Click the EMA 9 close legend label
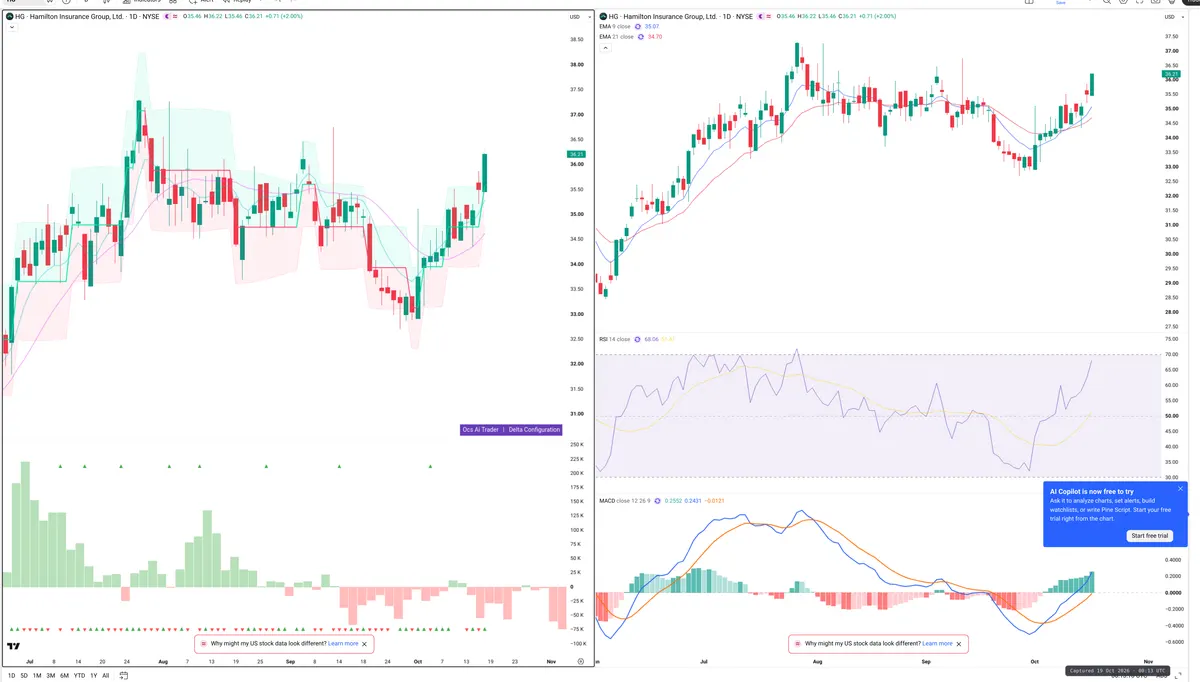 pyautogui.click(x=615, y=27)
